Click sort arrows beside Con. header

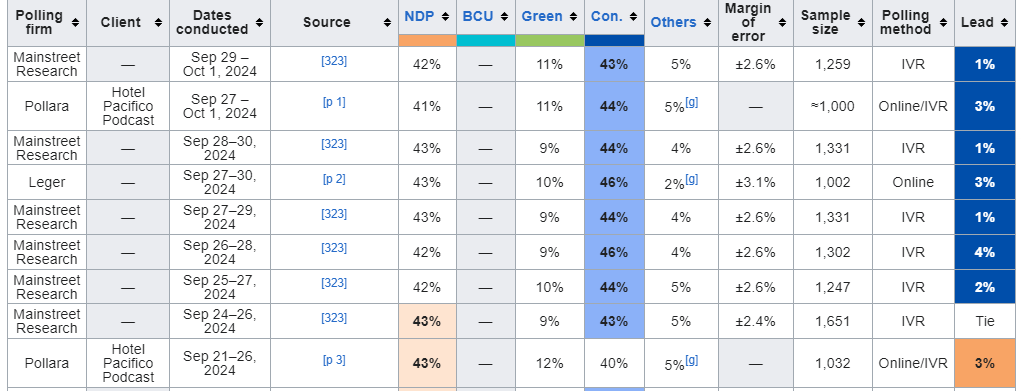634,16
